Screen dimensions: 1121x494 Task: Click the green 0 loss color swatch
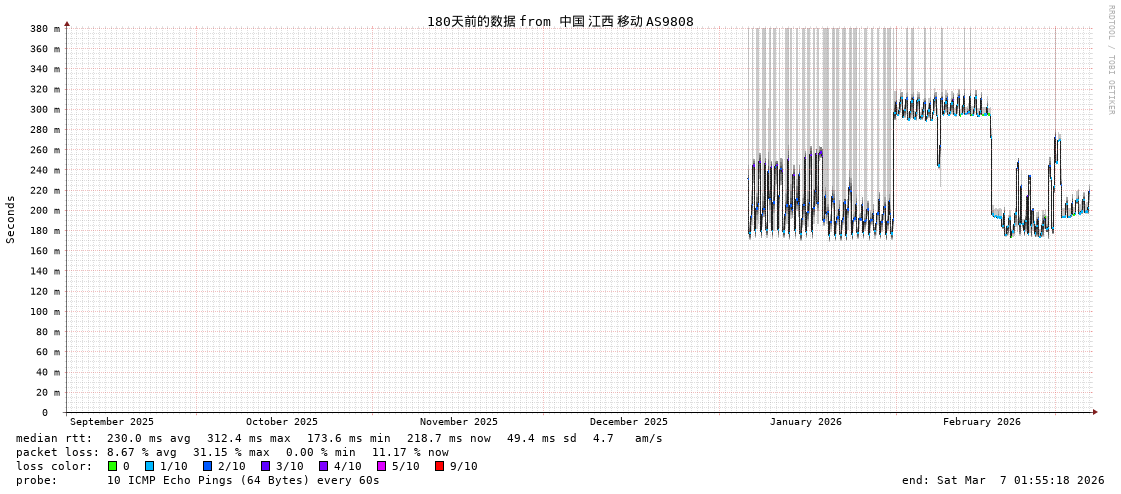click(x=113, y=466)
